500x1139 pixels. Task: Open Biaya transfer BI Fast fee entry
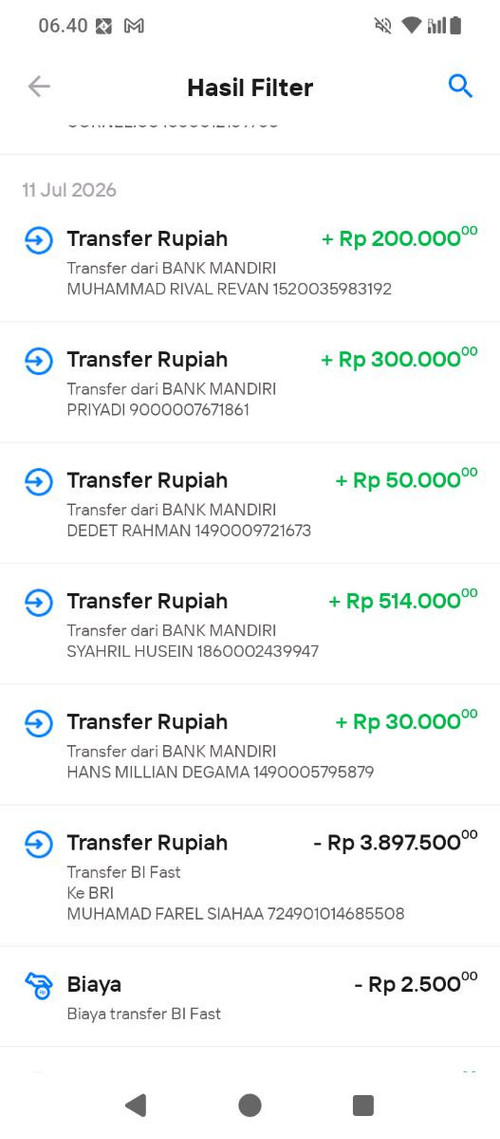click(250, 997)
